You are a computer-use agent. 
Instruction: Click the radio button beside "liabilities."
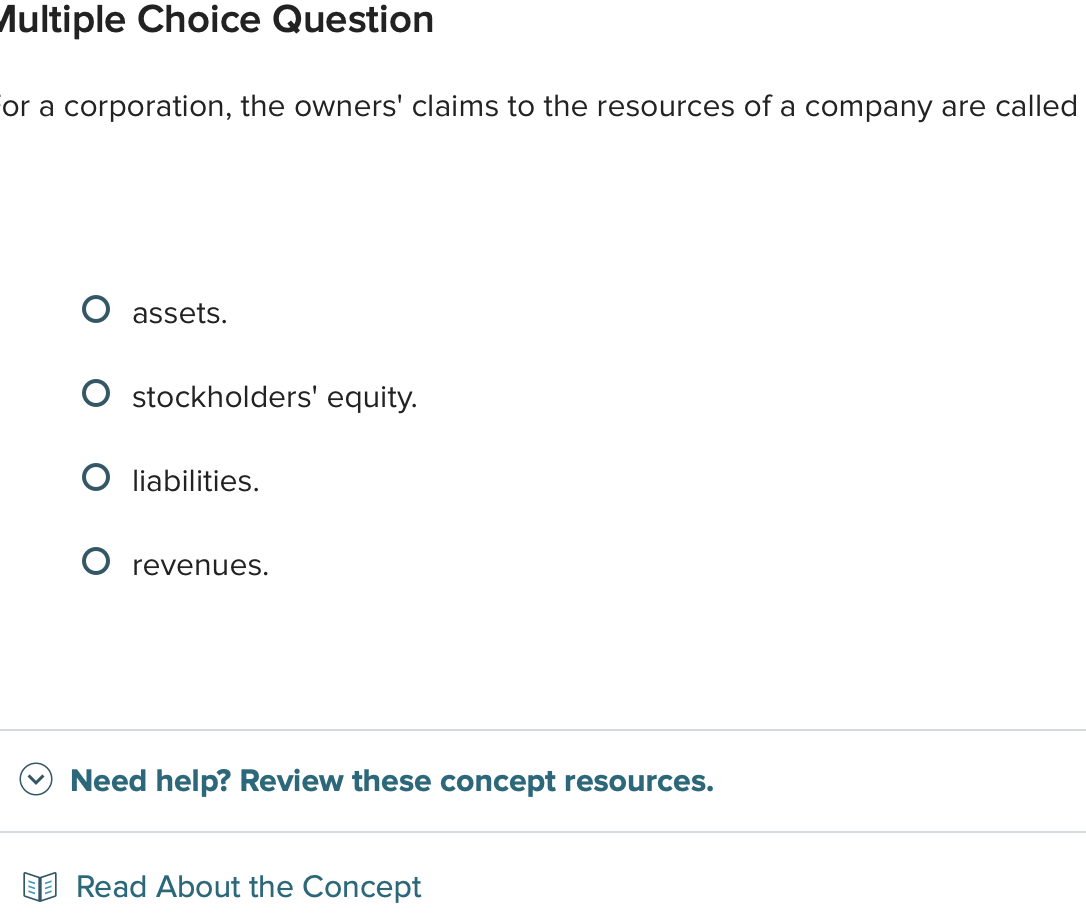[x=95, y=477]
